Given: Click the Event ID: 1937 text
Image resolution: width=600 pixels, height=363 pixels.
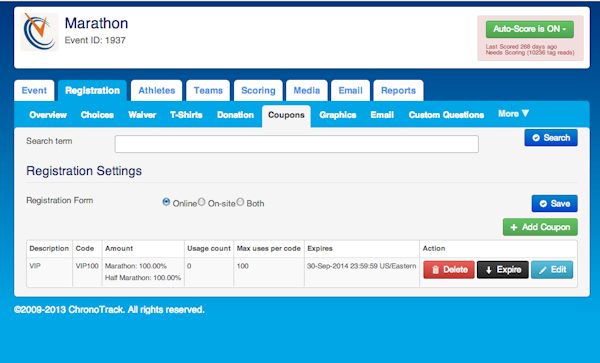Looking at the screenshot, I should (x=95, y=40).
